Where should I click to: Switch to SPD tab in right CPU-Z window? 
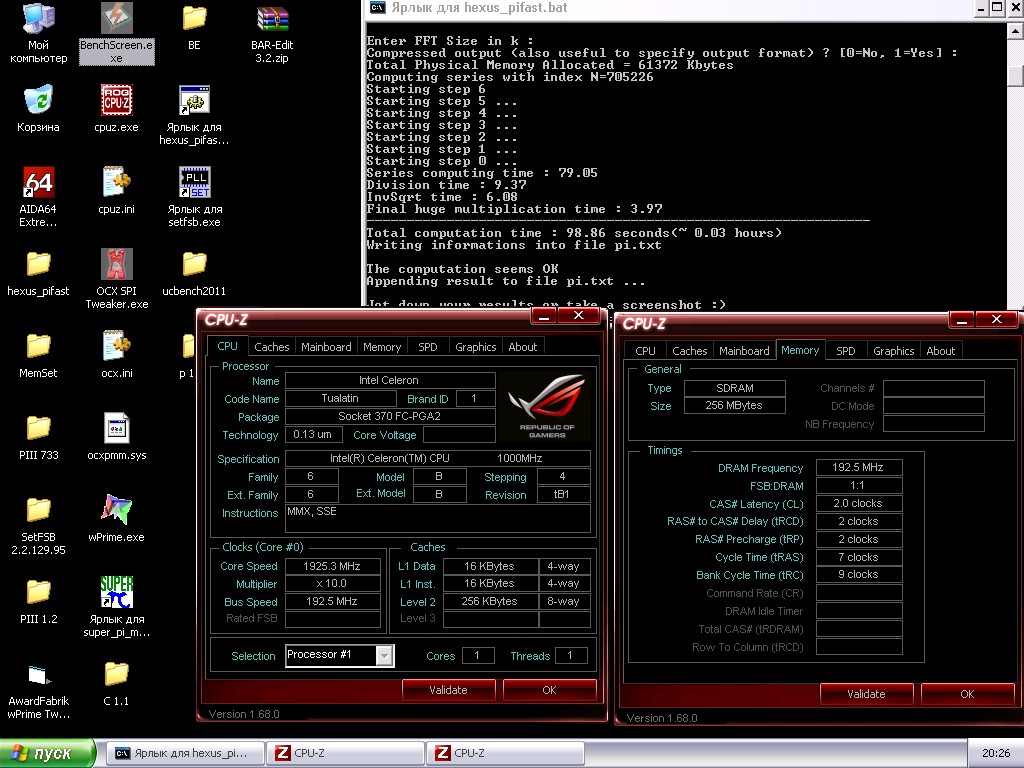tap(846, 351)
